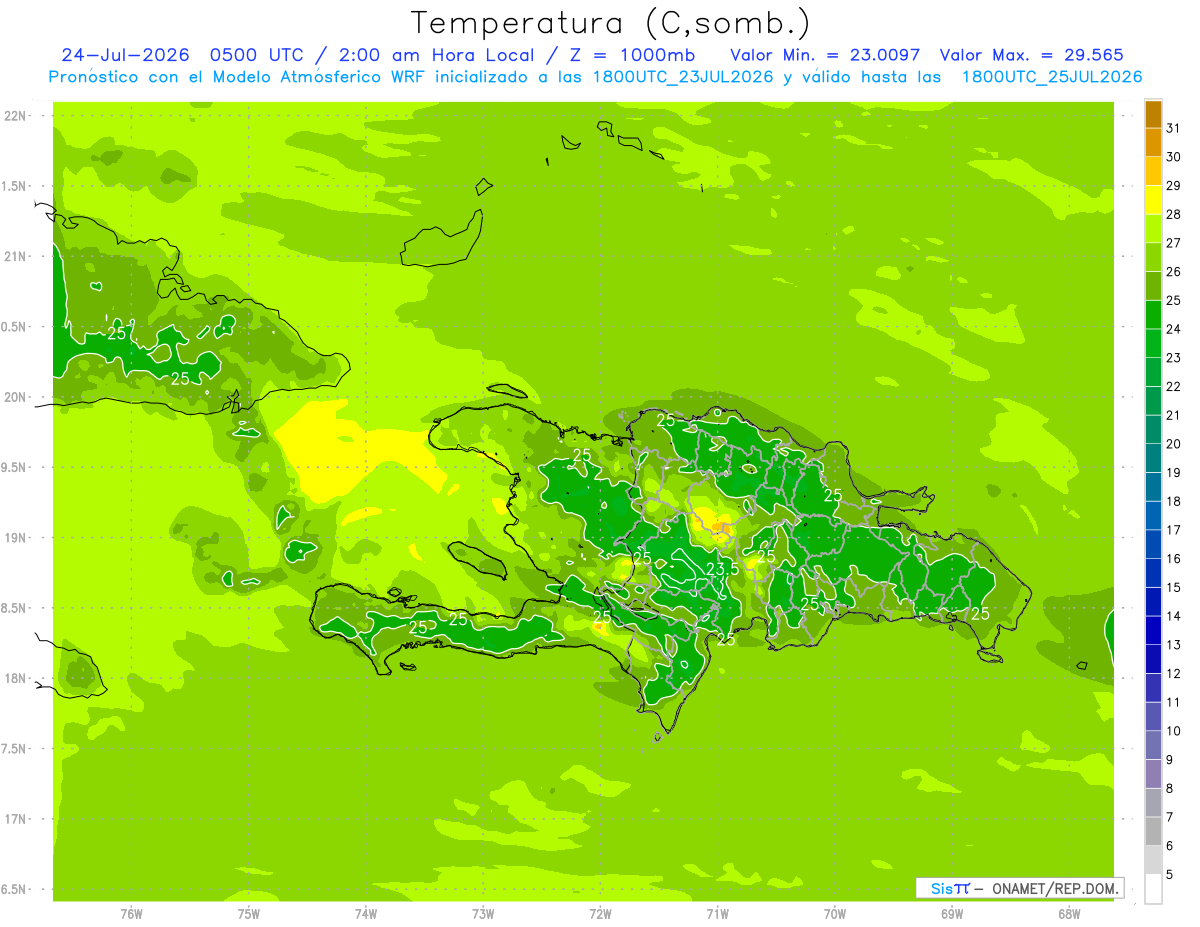Click the "21N" latitude label

click(14, 257)
